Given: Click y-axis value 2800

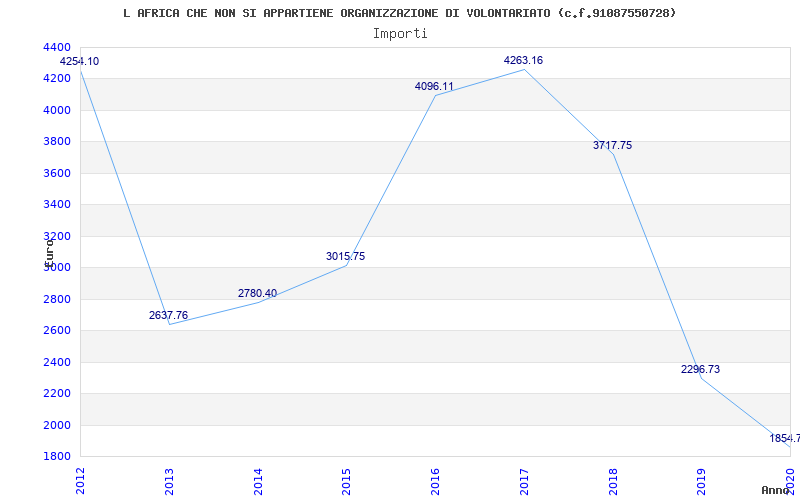Looking at the screenshot, I should 58,299.
